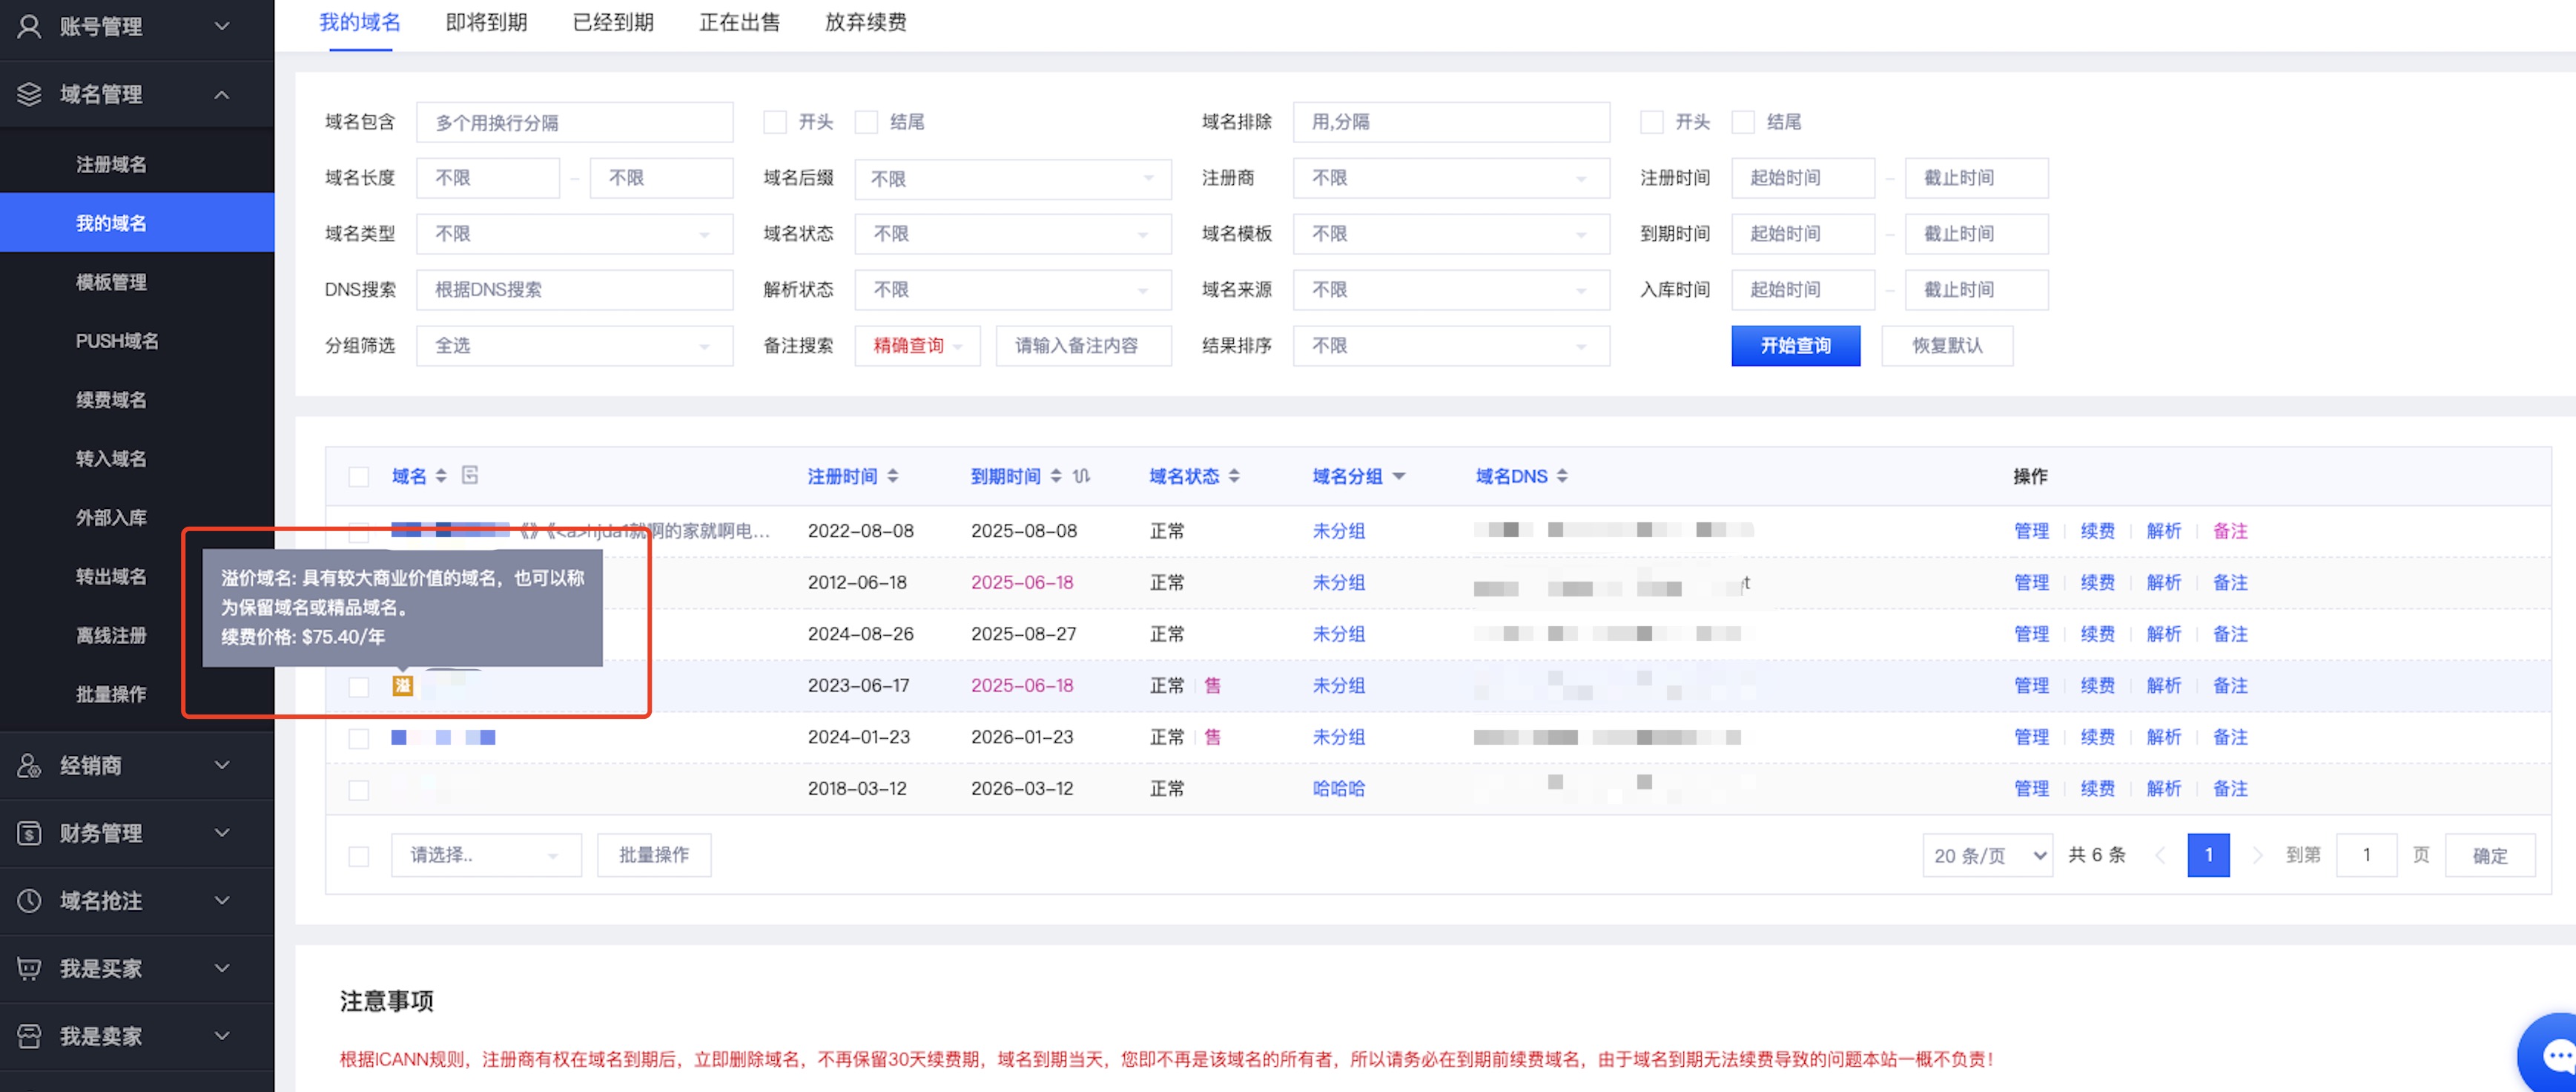Screen dimensions: 2576x1092
Task: Open 注册商 dropdown
Action: [1450, 178]
